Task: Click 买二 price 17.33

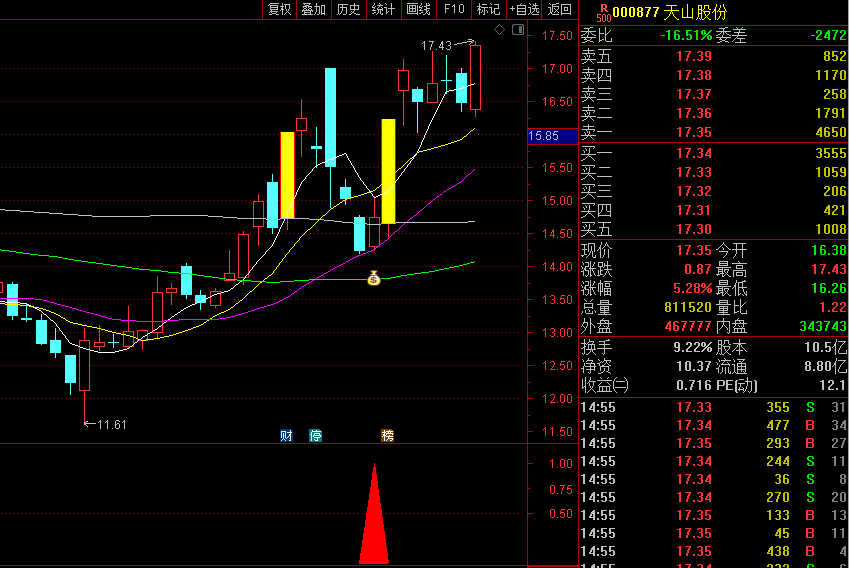Action: tap(693, 172)
